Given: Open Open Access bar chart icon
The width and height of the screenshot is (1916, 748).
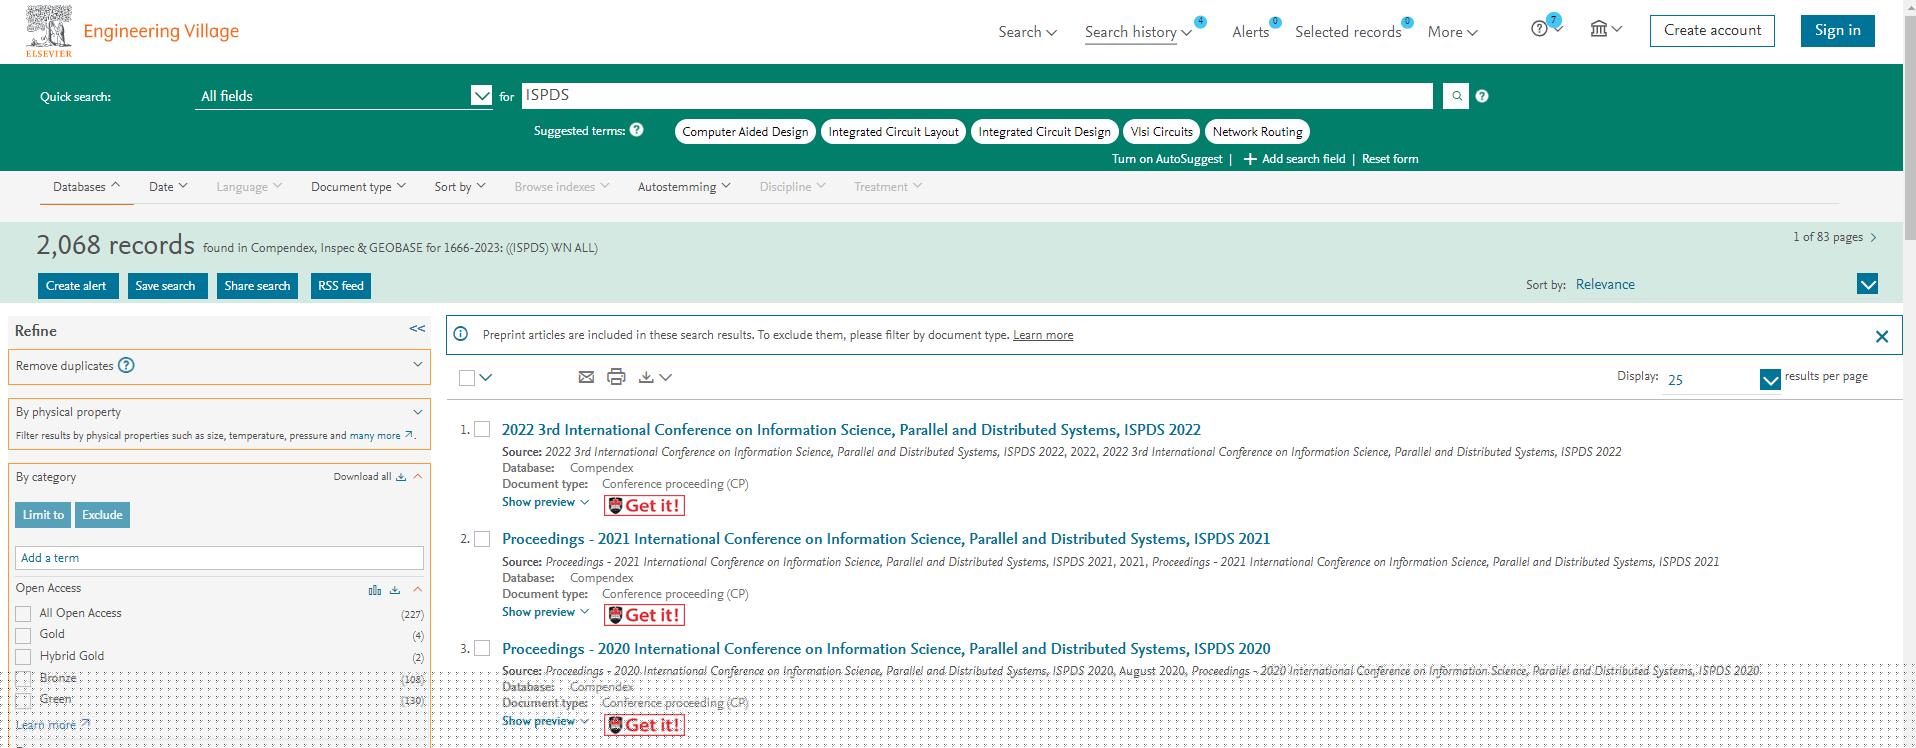Looking at the screenshot, I should tap(375, 590).
